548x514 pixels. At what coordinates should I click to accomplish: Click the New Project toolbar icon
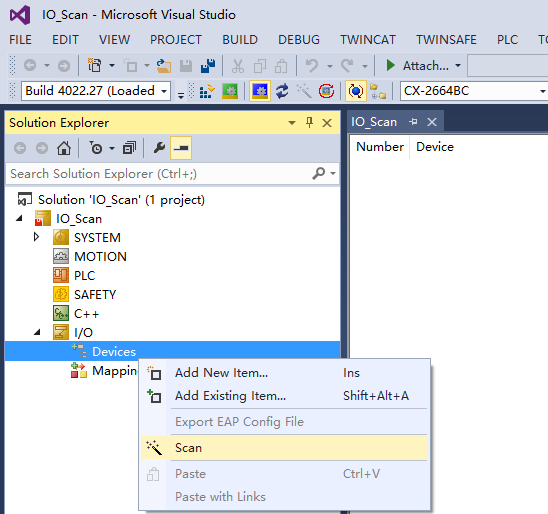pos(95,65)
